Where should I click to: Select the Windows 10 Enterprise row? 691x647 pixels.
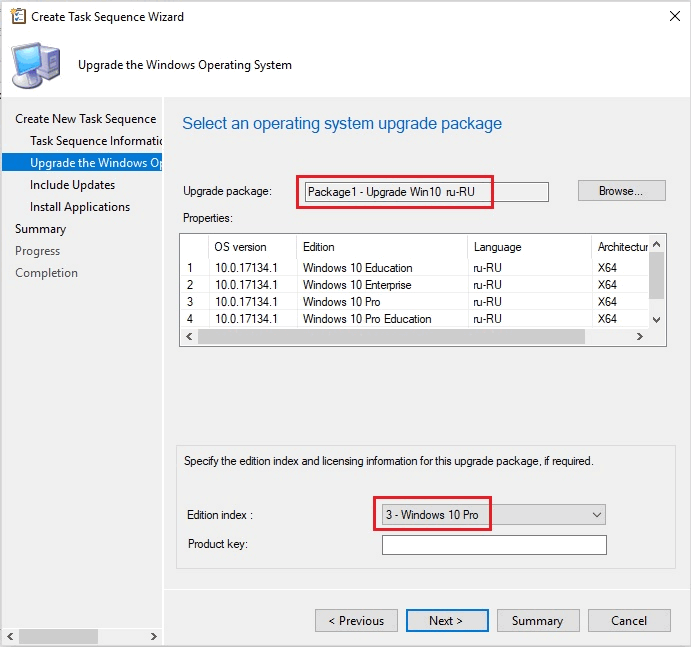[414, 285]
